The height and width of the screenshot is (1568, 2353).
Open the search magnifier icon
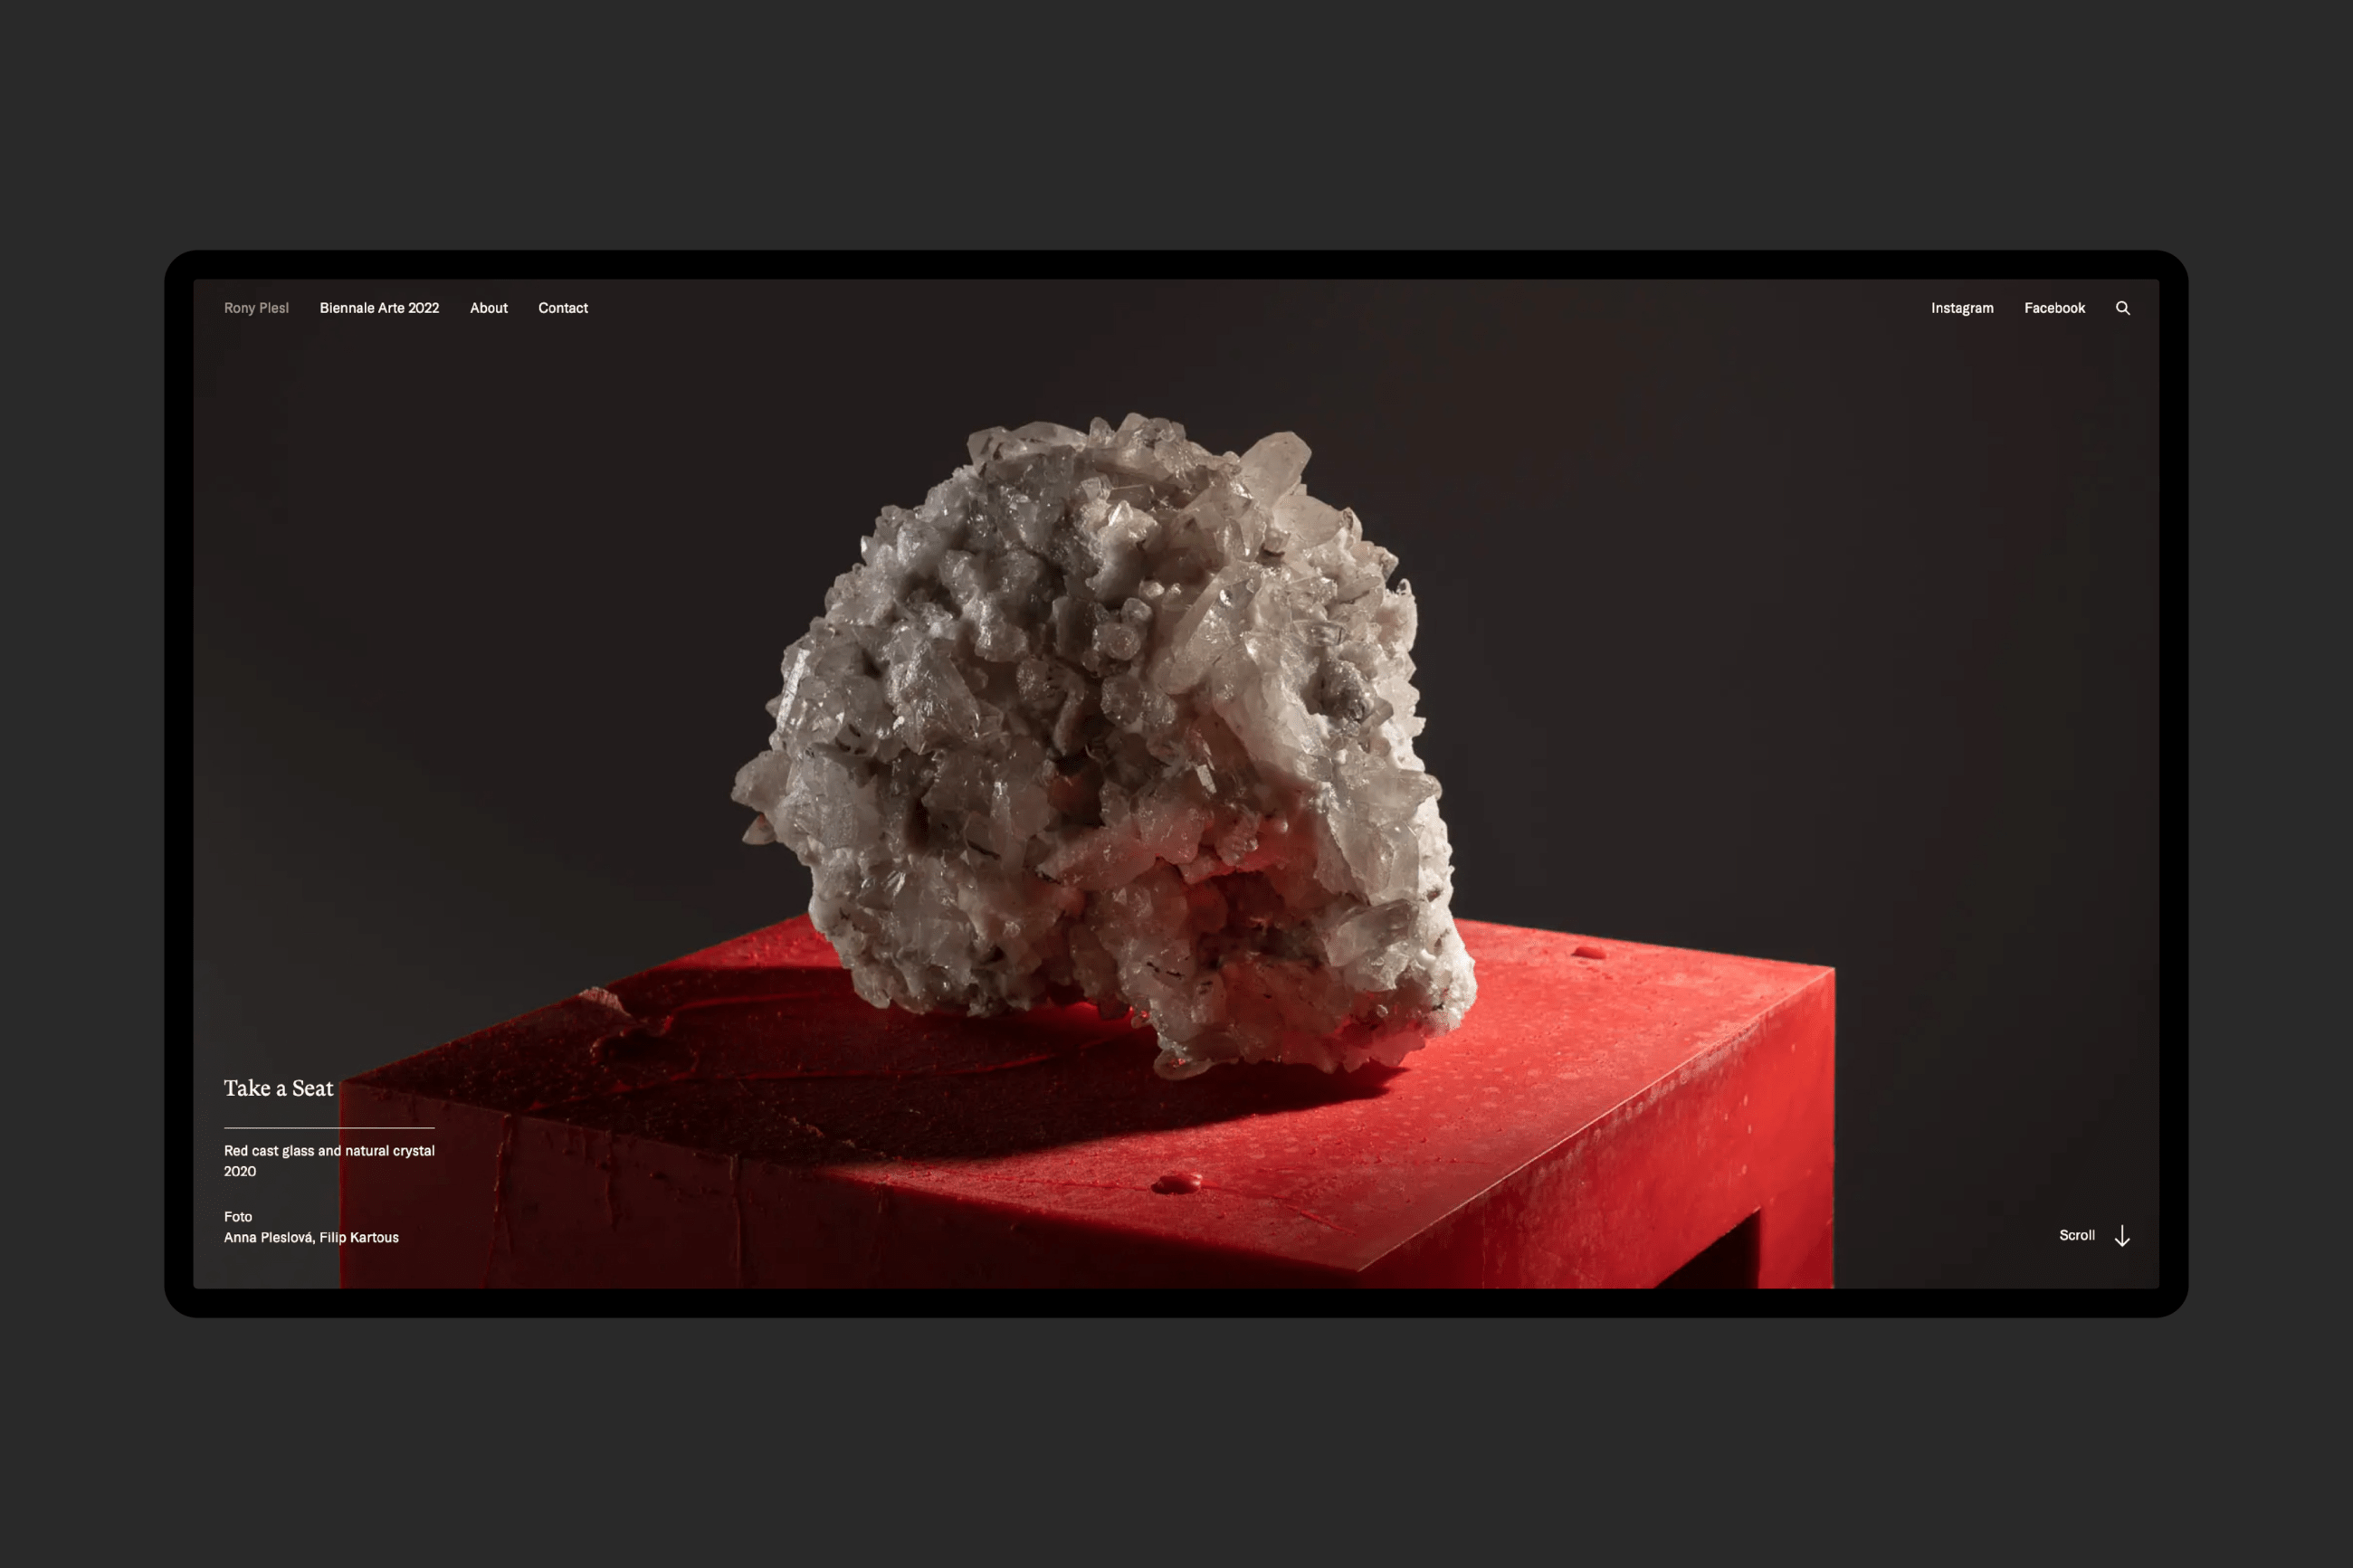click(2122, 308)
